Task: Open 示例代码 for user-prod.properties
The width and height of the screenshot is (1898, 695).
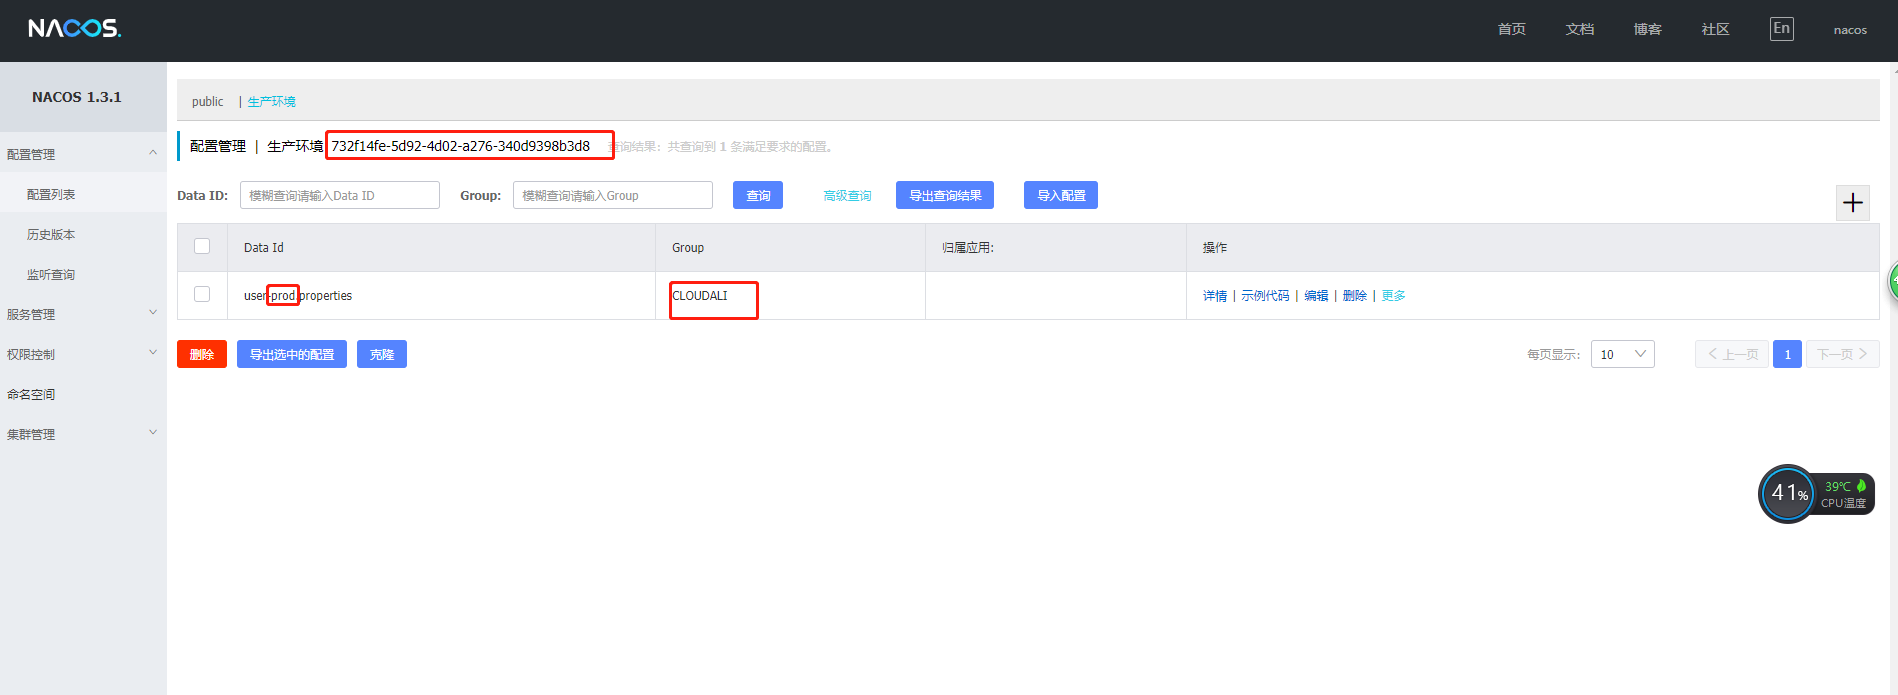Action: pos(1265,296)
